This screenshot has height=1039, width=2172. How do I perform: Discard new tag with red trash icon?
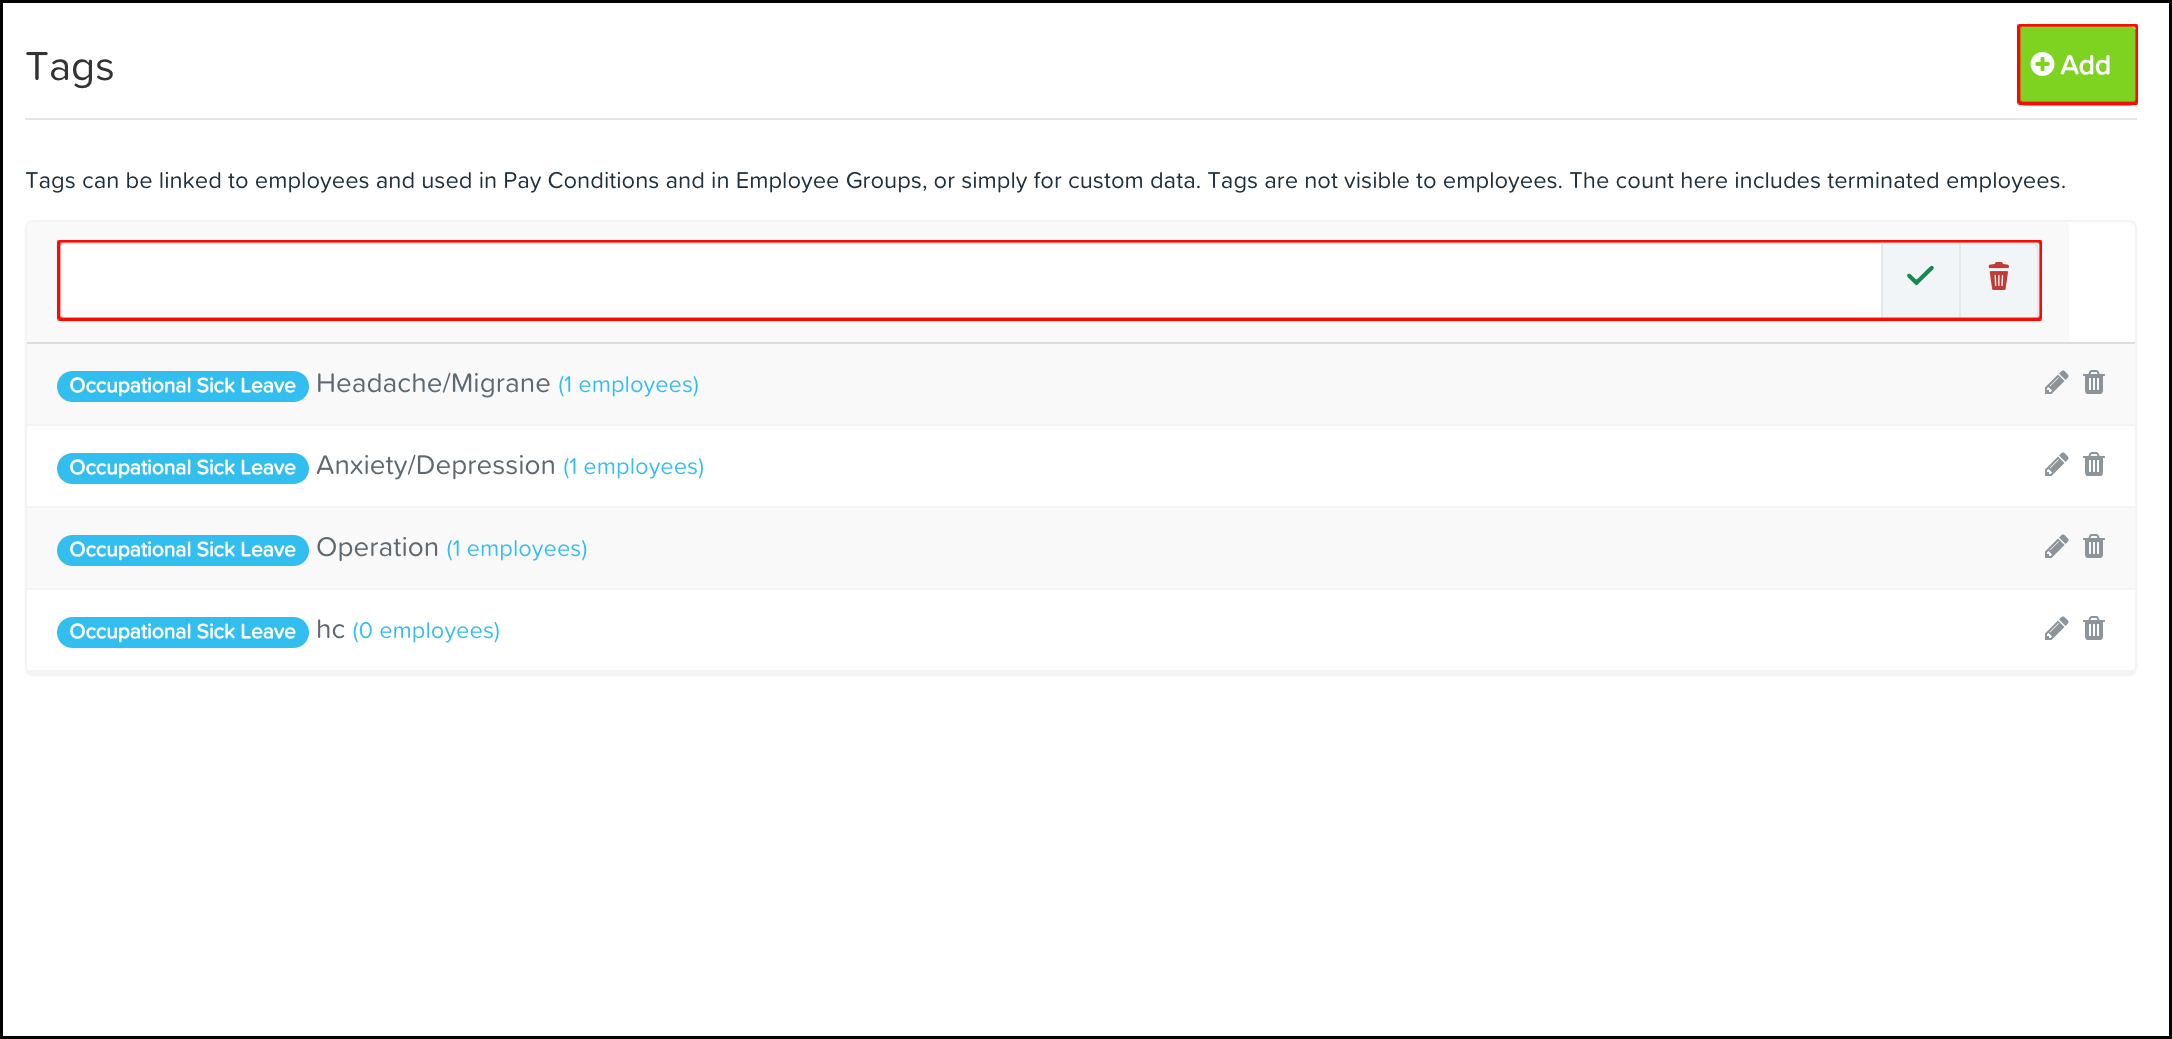click(x=1998, y=277)
